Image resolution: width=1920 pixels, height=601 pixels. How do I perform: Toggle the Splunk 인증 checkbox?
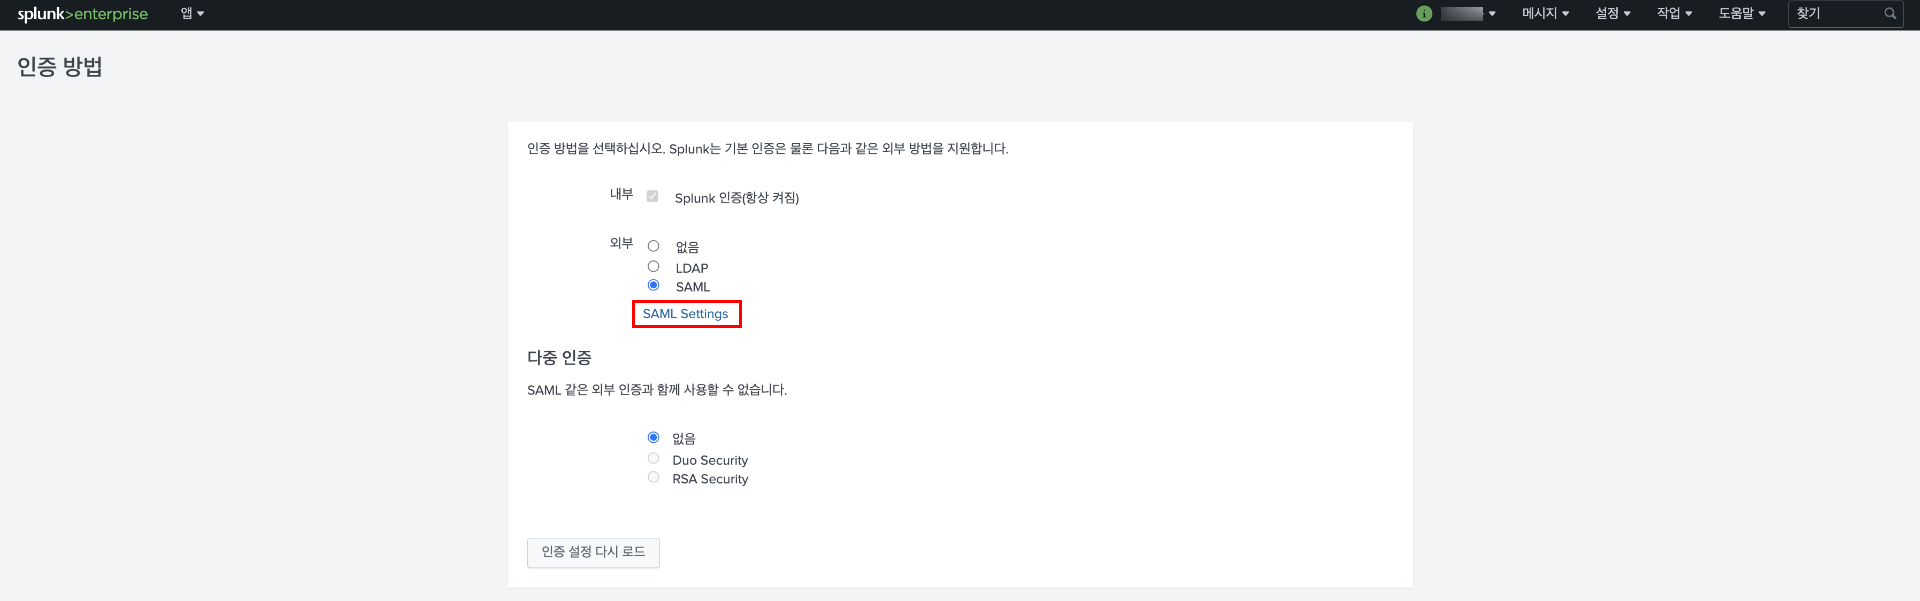coord(652,197)
